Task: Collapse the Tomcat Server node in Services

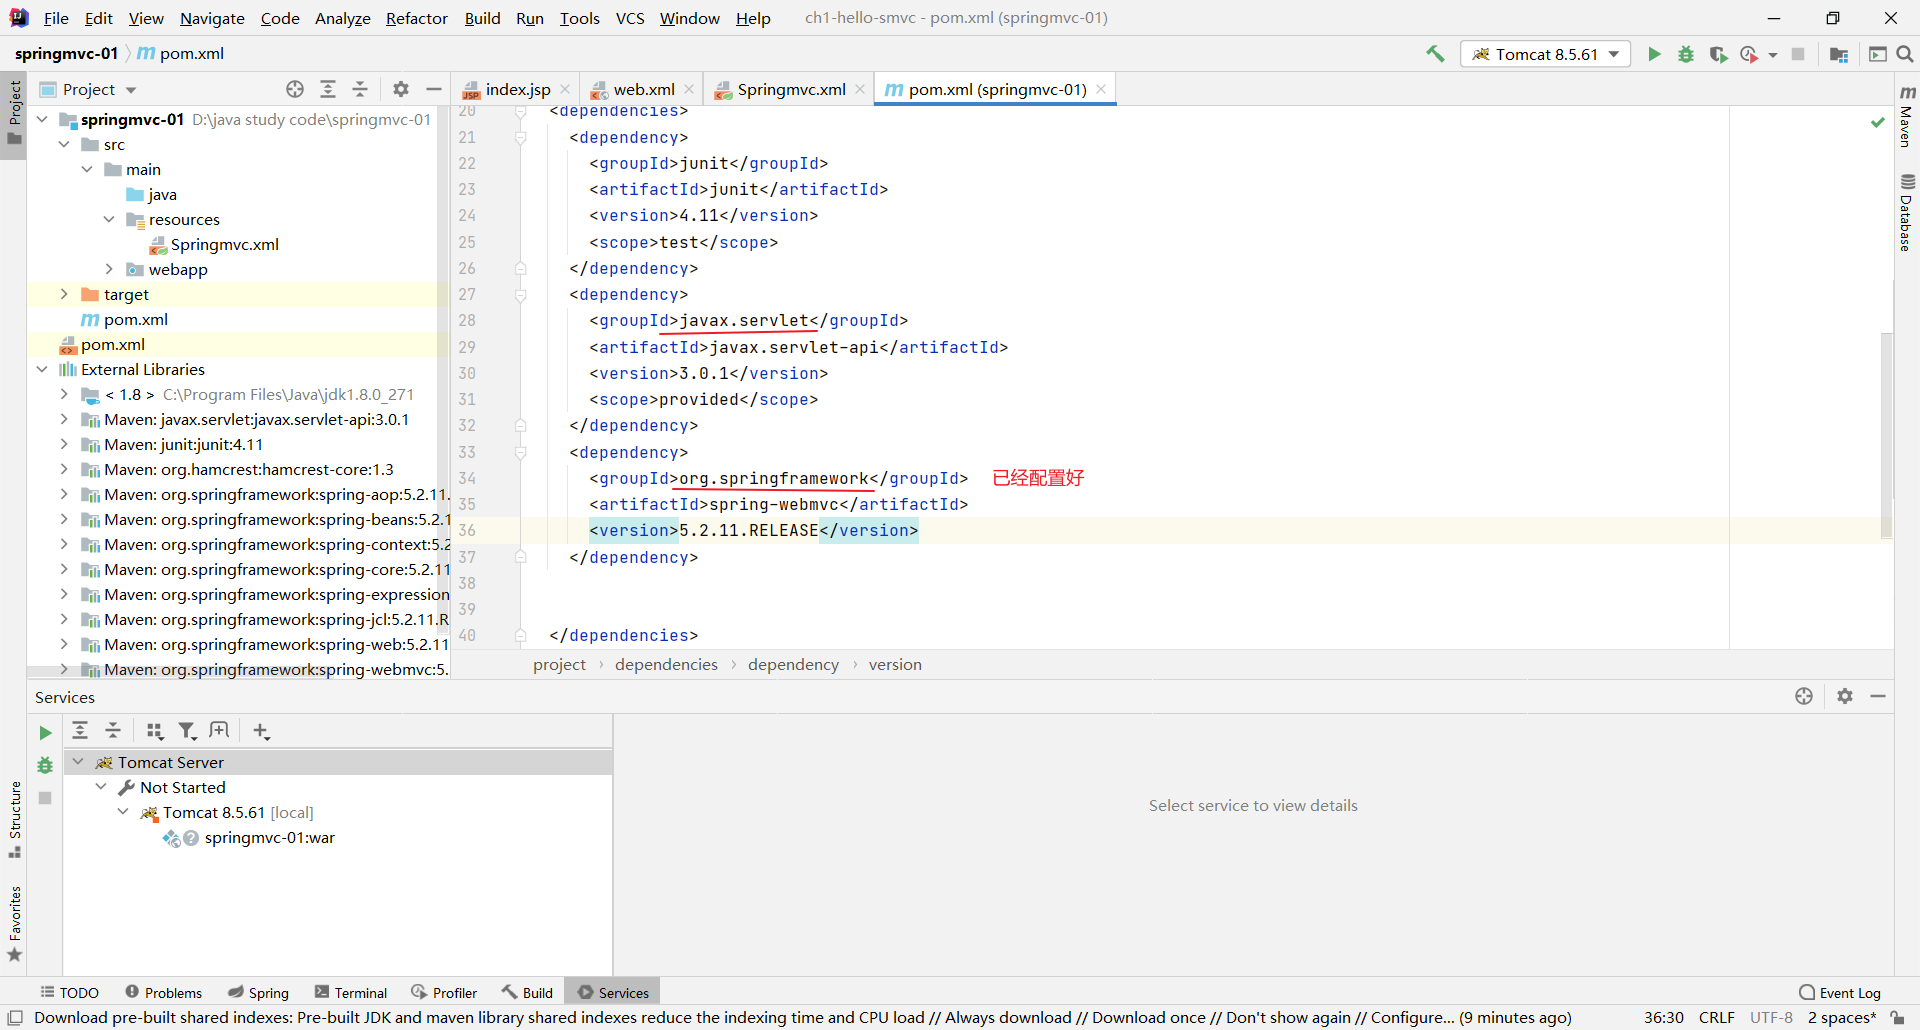Action: (x=78, y=761)
